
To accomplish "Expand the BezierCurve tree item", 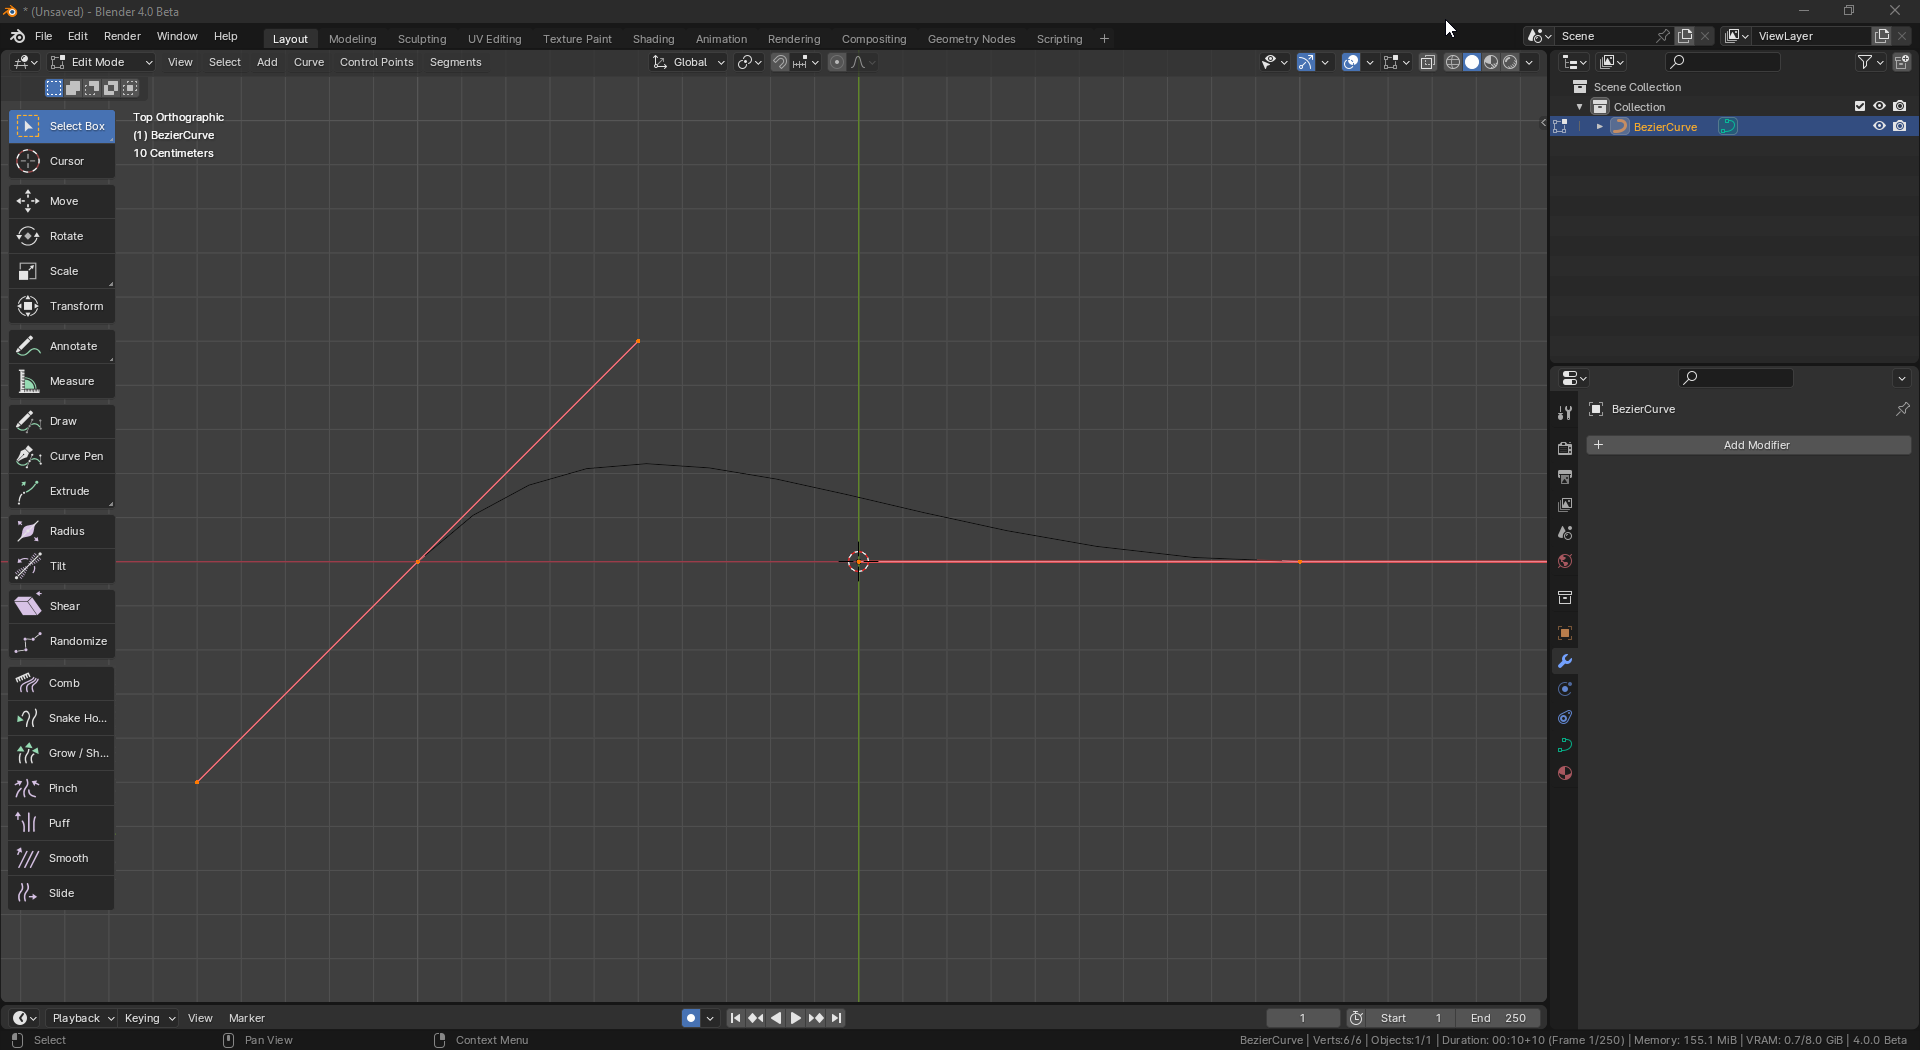I will point(1600,126).
